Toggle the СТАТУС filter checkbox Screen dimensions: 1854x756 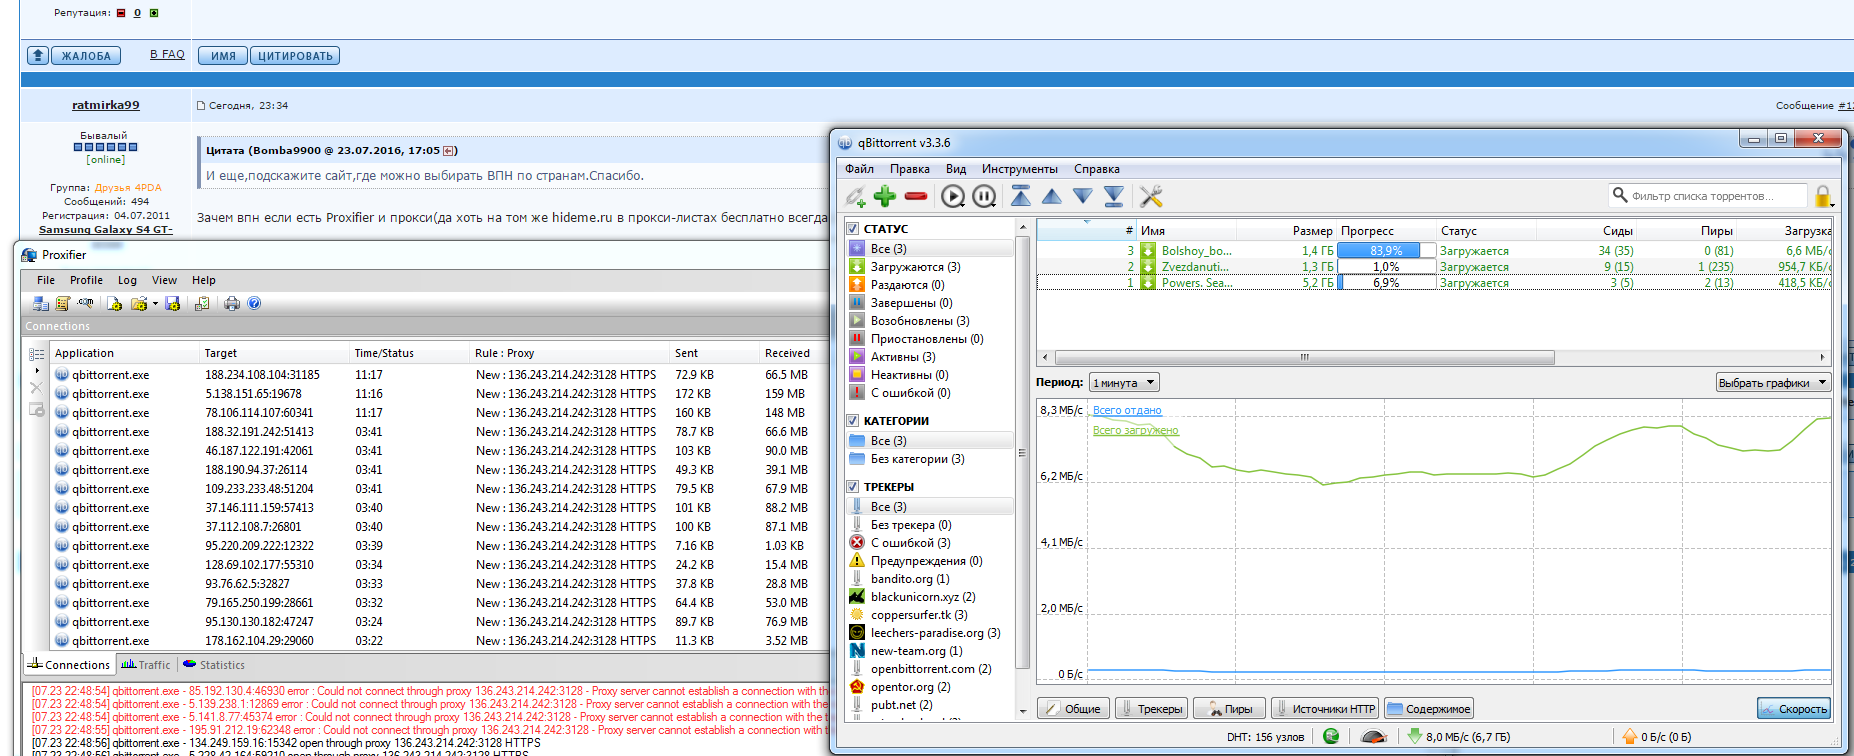point(853,229)
